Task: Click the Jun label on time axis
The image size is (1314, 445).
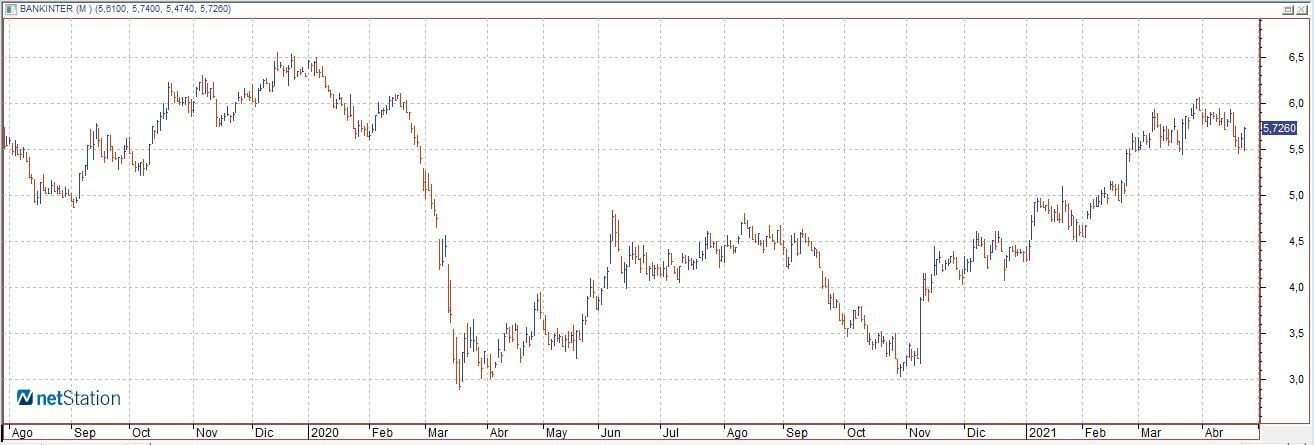Action: (611, 434)
